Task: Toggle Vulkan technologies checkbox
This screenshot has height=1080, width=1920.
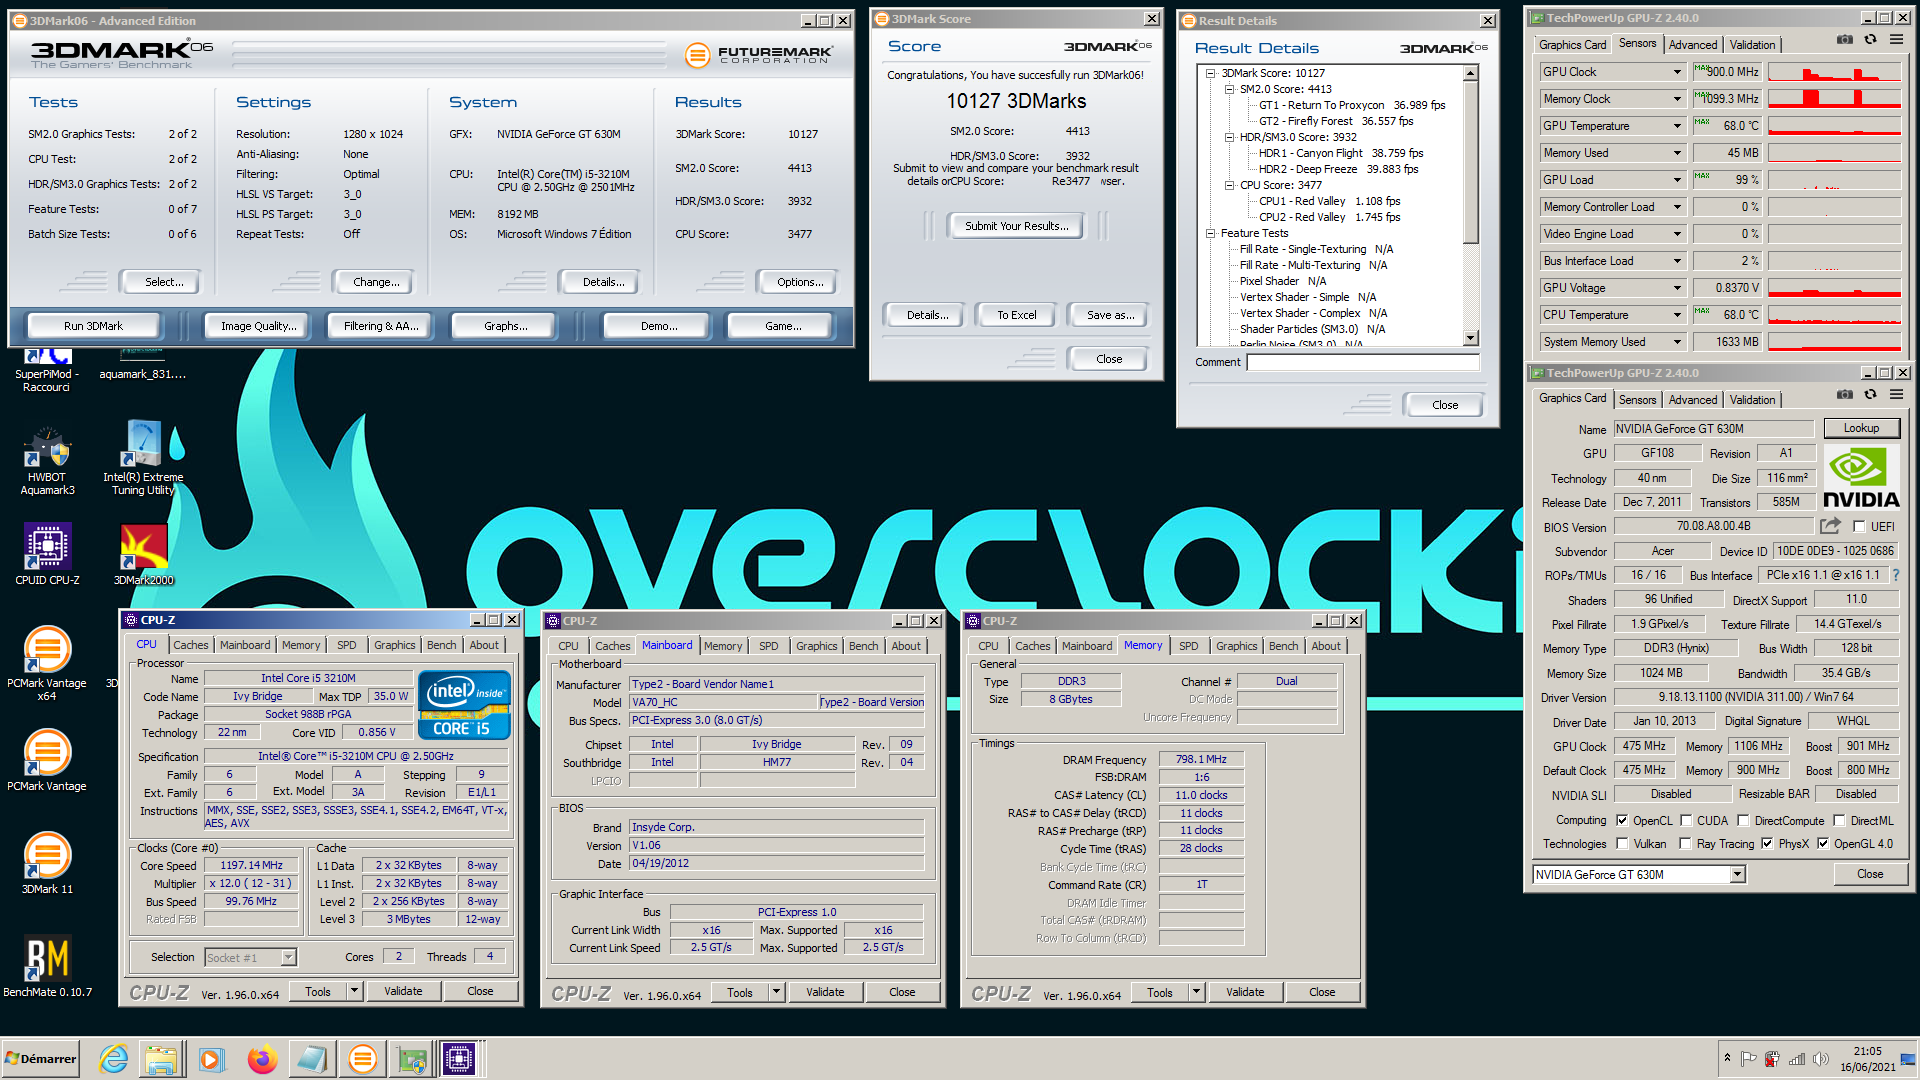Action: coord(1622,844)
